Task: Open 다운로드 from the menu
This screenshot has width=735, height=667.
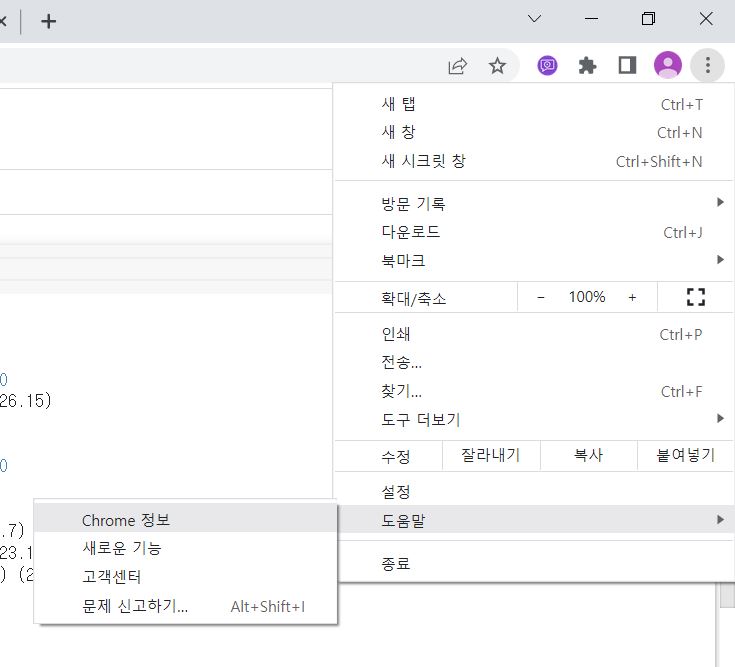Action: 534,232
